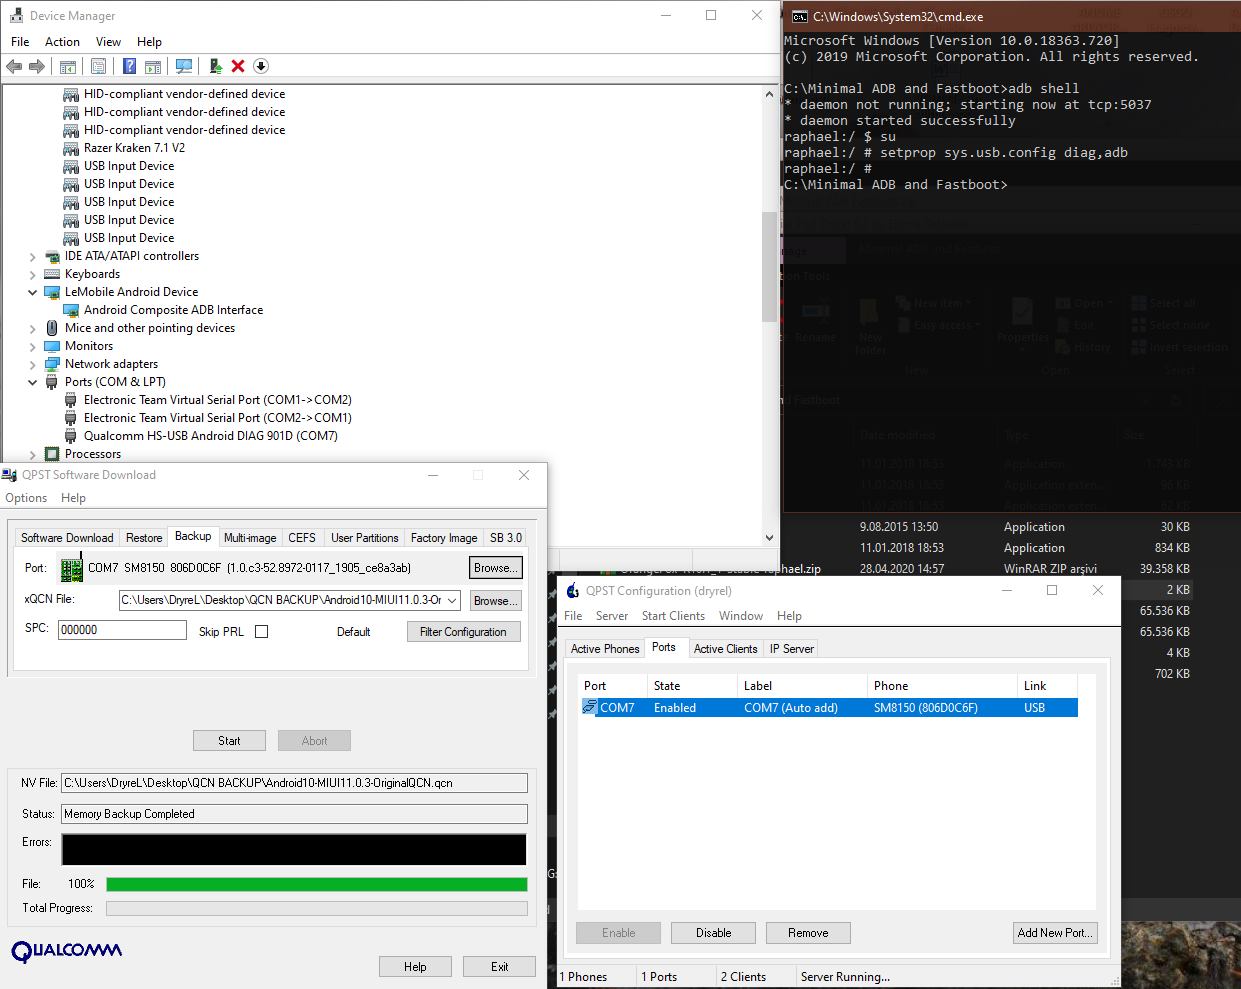Open the View menu in Device Manager

(x=108, y=42)
